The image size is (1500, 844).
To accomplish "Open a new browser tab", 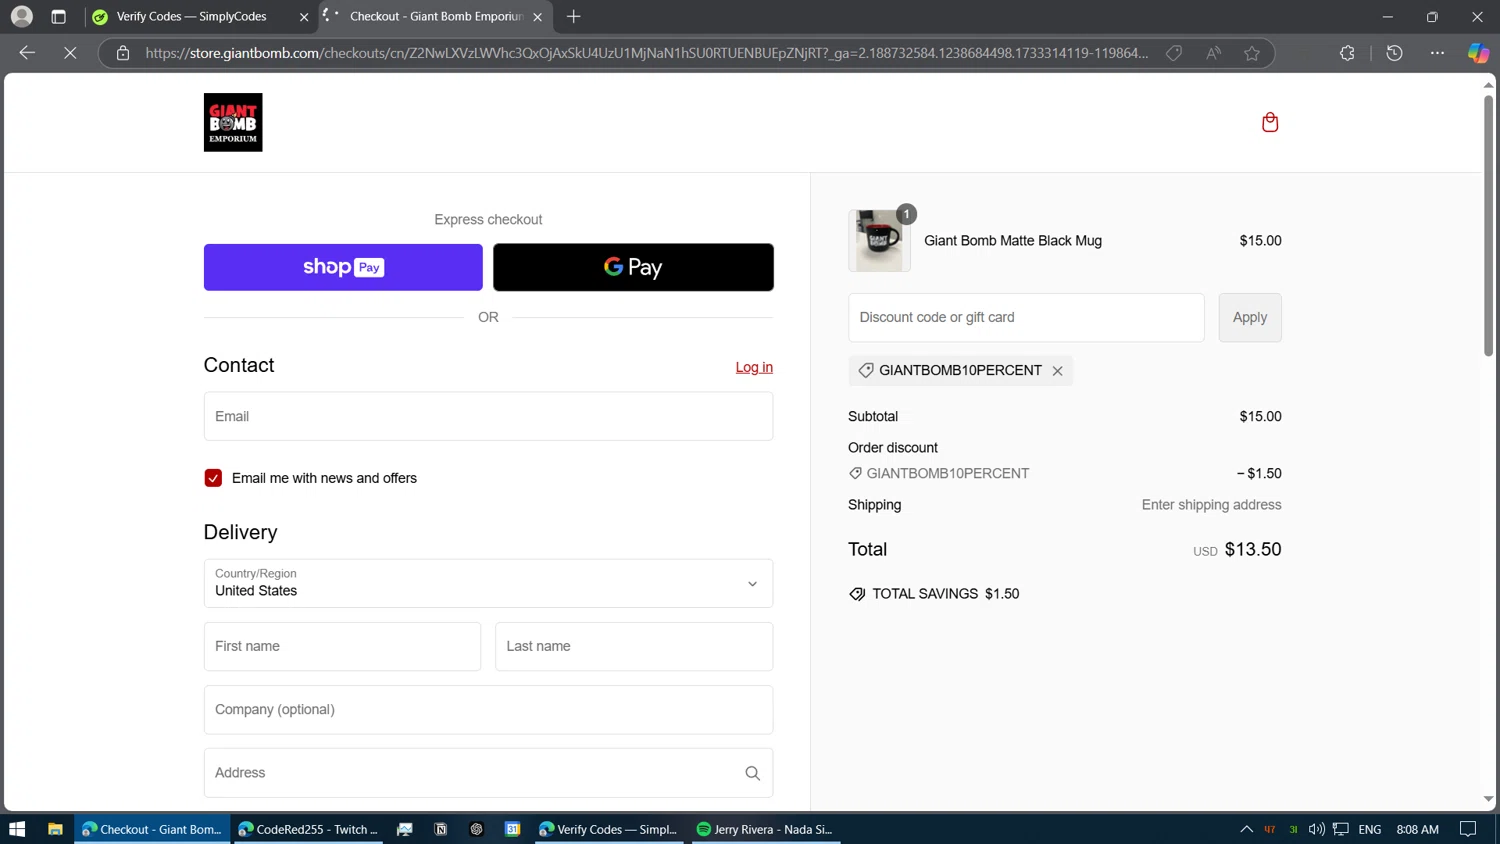I will click(573, 16).
